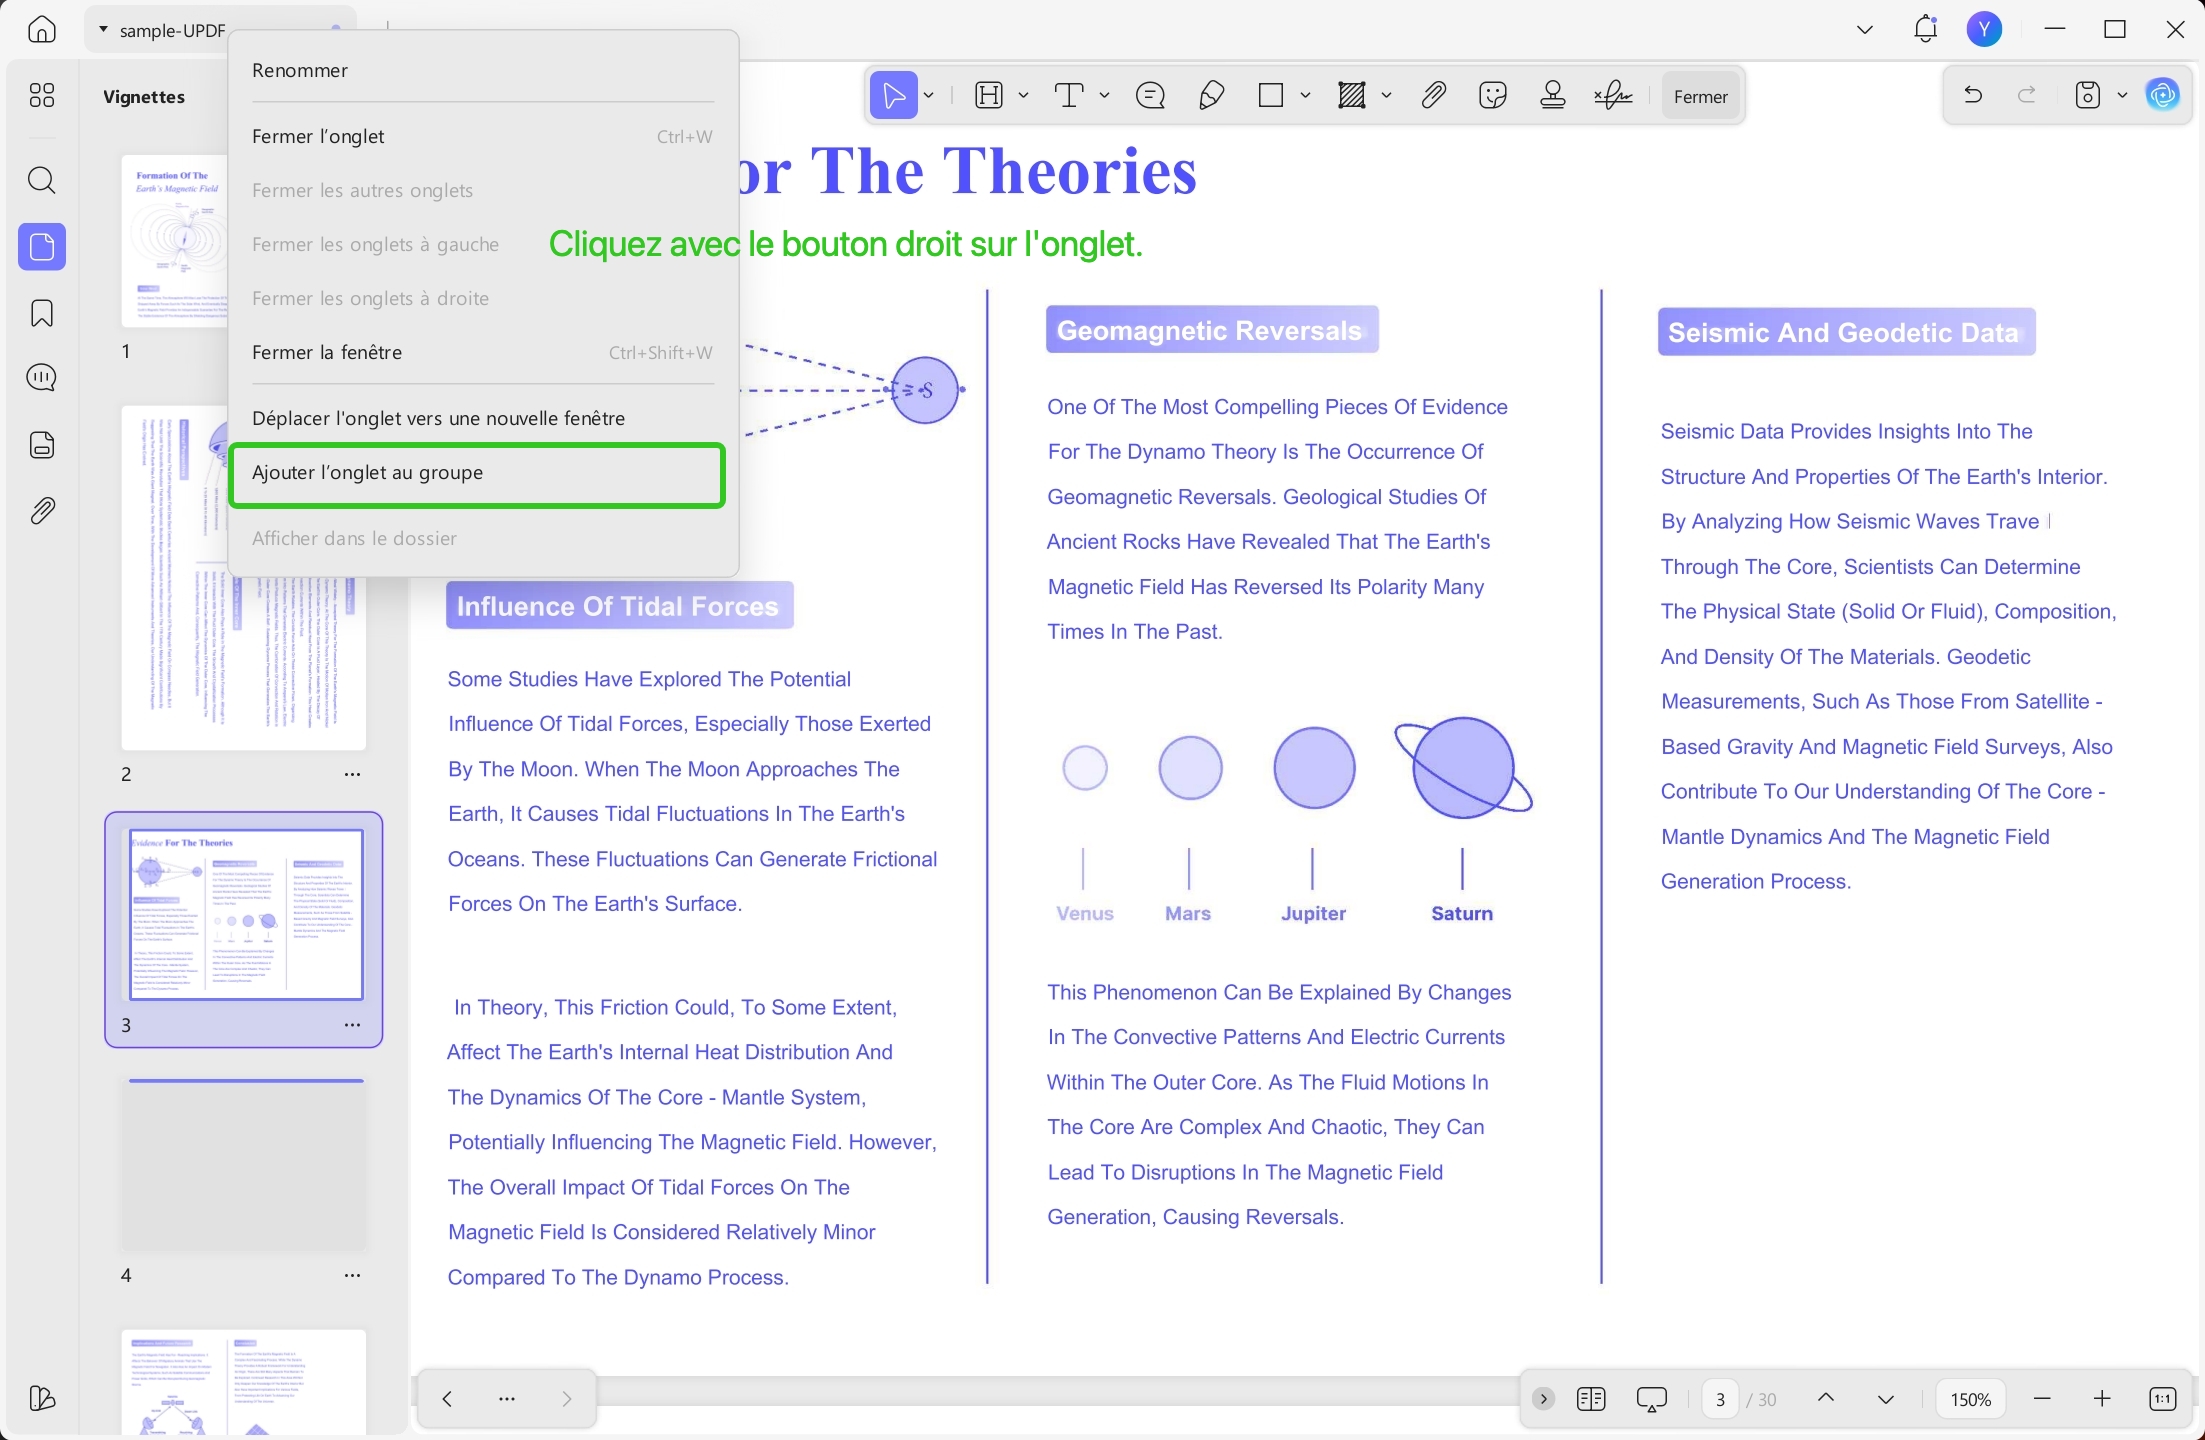Open more options dots in bottom bar
Image resolution: width=2205 pixels, height=1440 pixels.
pos(507,1399)
